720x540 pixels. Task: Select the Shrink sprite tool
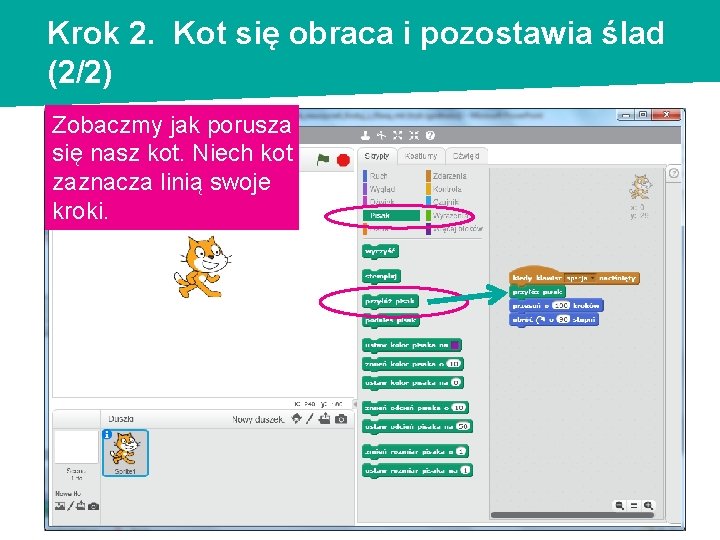pos(414,135)
